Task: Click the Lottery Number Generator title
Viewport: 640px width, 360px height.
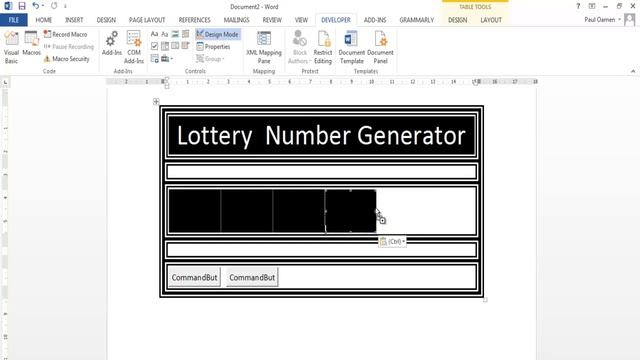Action: 321,136
